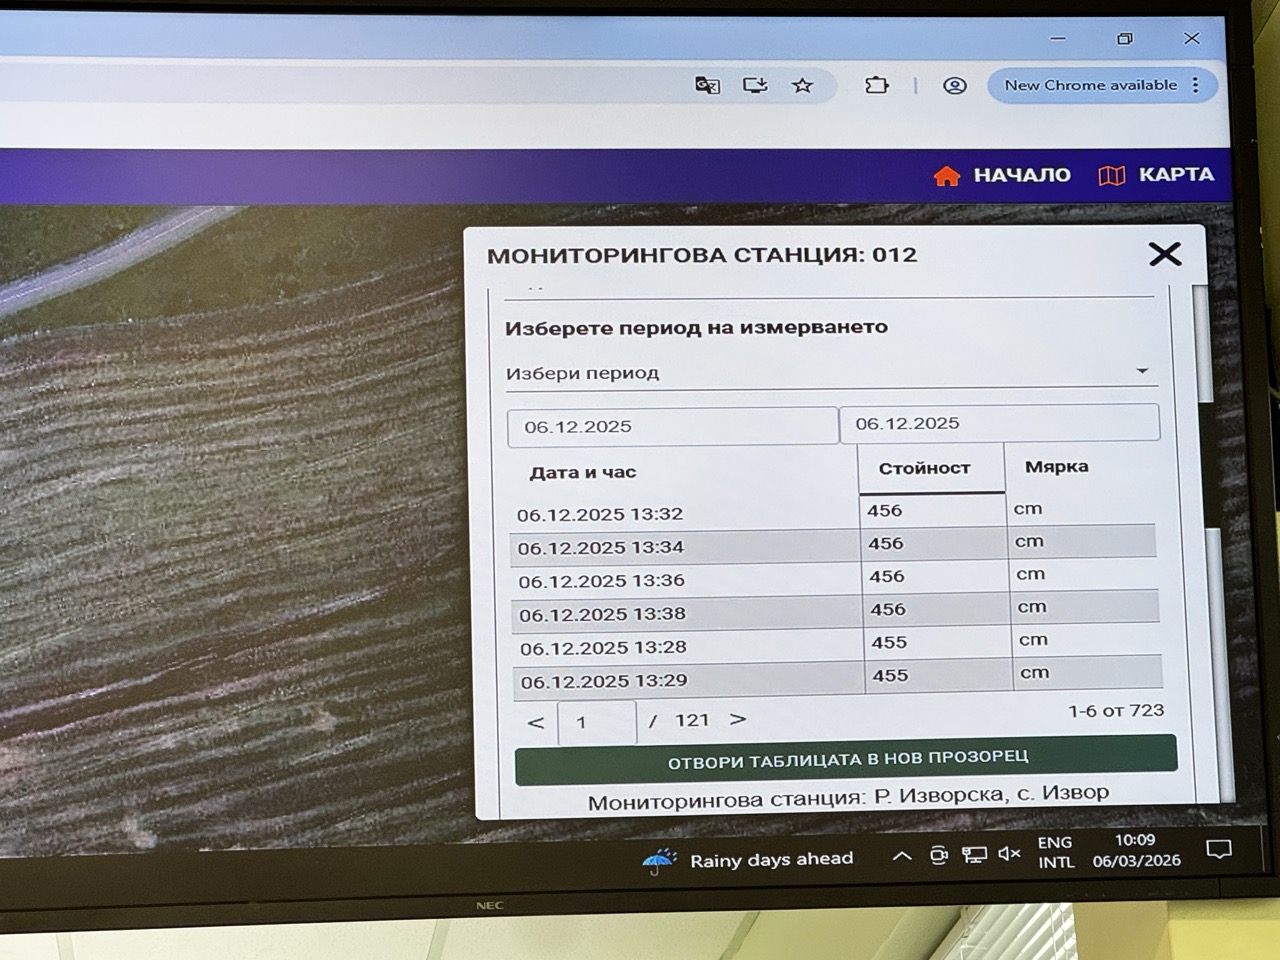Click the install app icon in address bar
The width and height of the screenshot is (1280, 960).
coord(755,86)
